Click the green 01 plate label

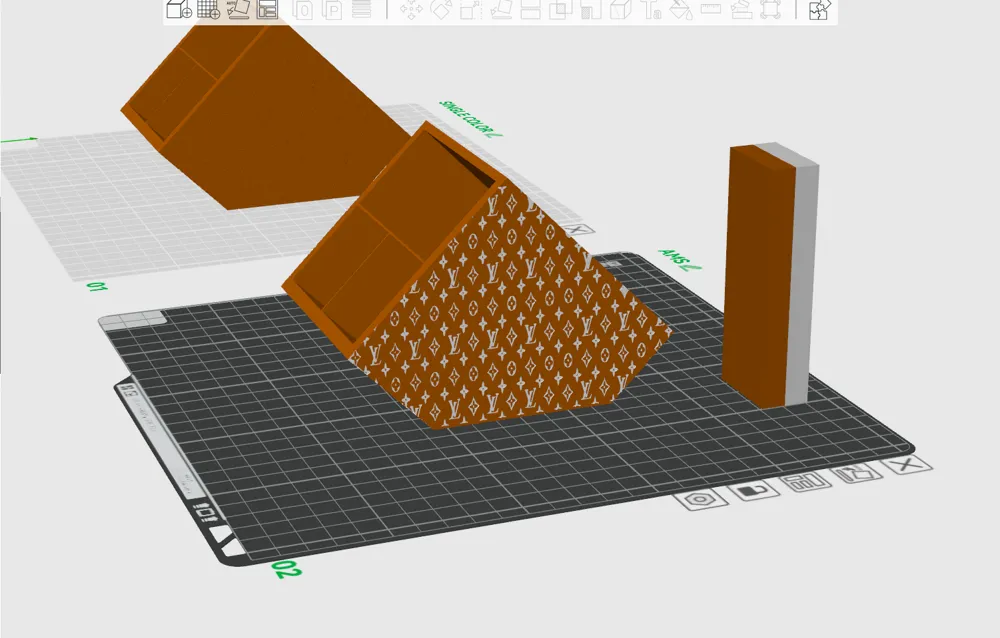pyautogui.click(x=97, y=286)
